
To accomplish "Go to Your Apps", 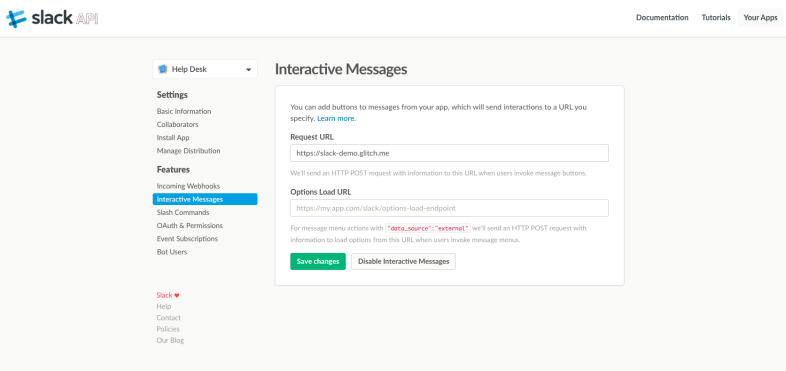I will point(760,18).
